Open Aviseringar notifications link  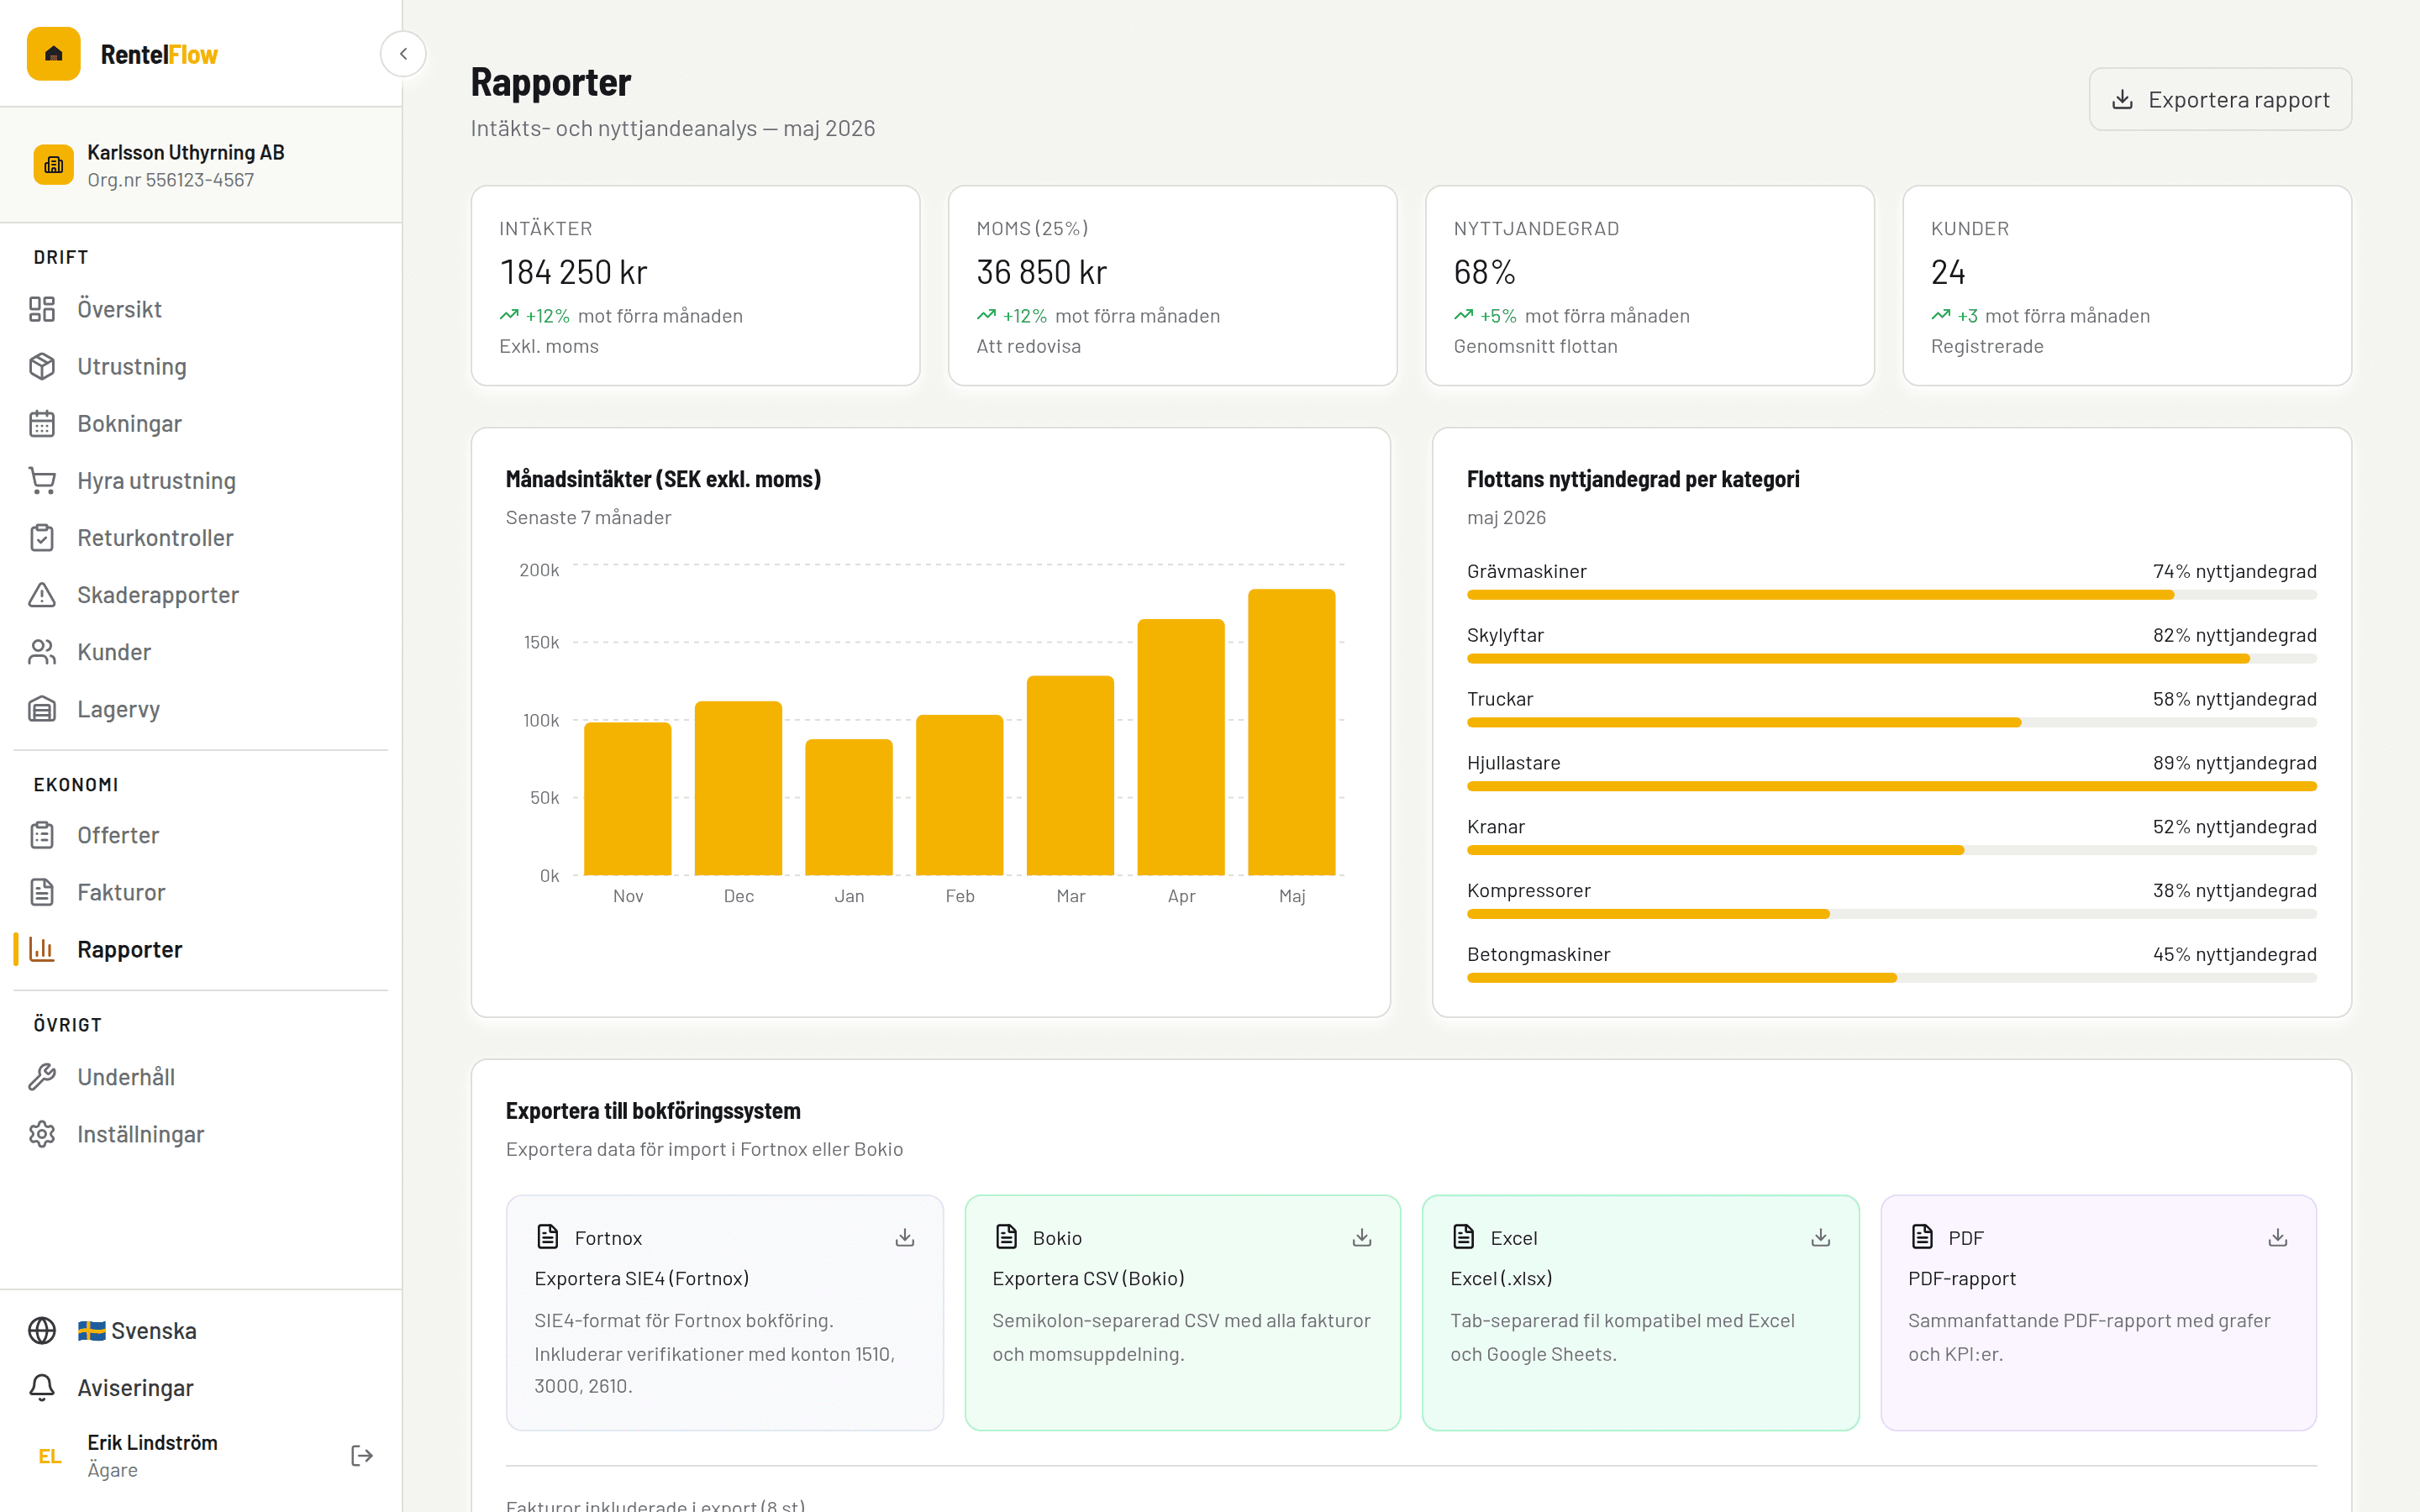(201, 1387)
